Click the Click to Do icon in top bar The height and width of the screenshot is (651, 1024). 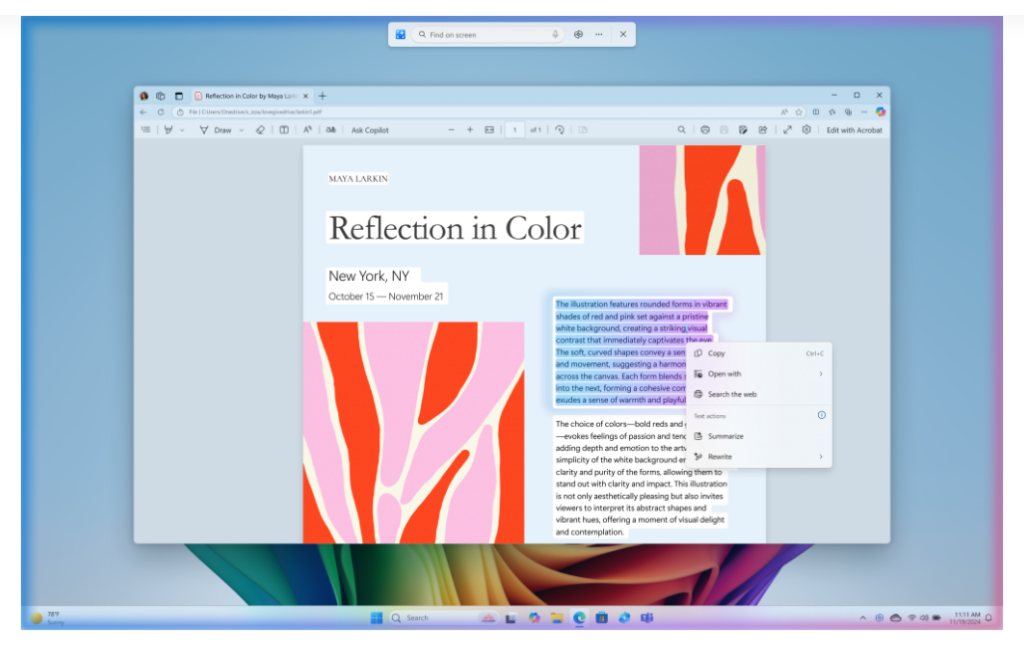click(400, 34)
